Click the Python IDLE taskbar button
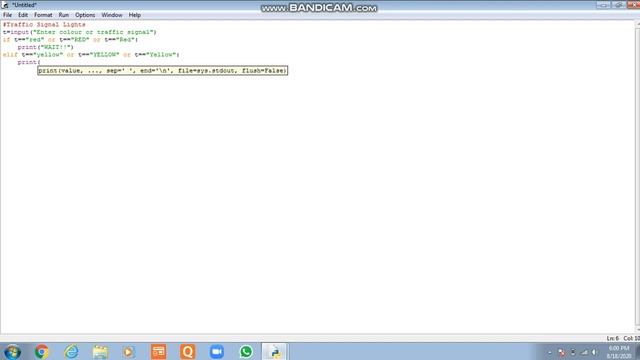The width and height of the screenshot is (640, 360). point(275,352)
